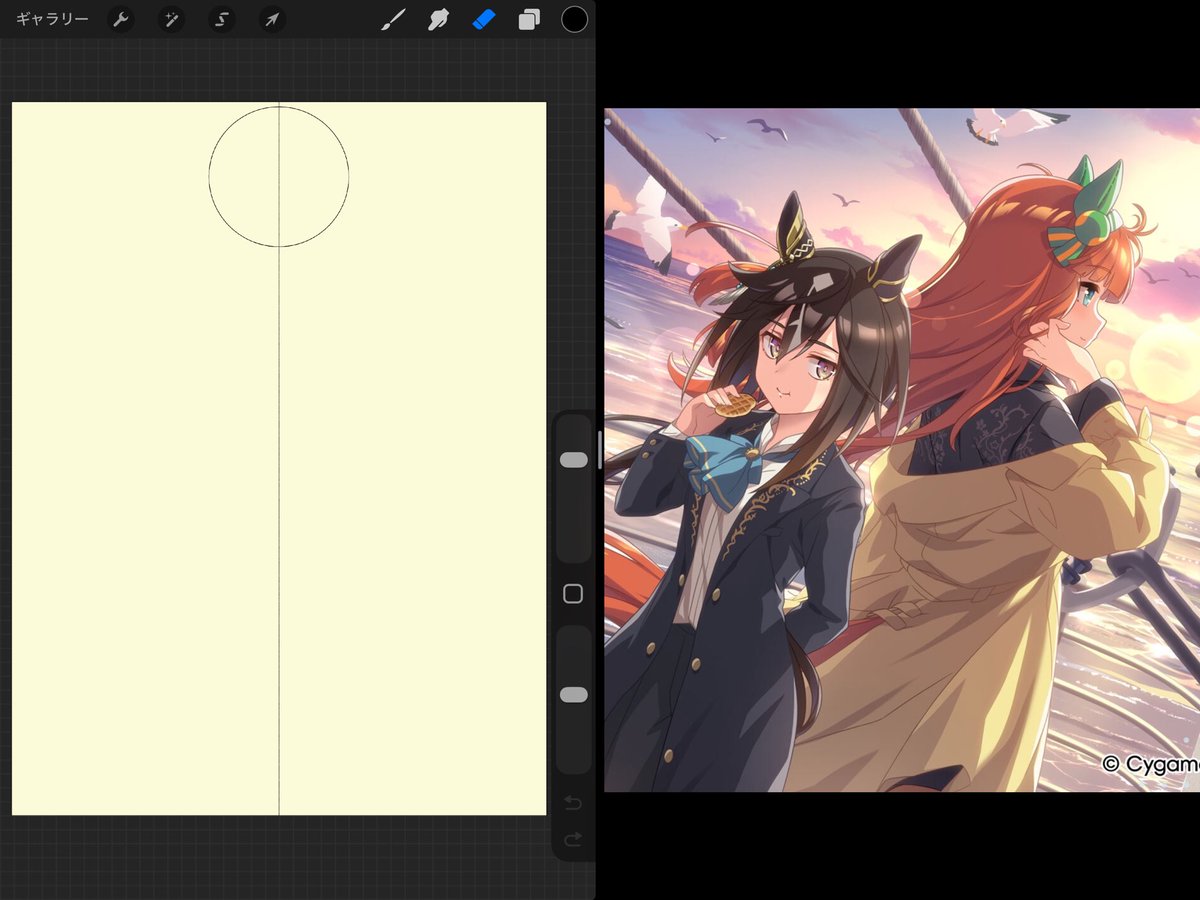Open the ギャラリー gallery
1200x900 pixels.
tap(52, 19)
